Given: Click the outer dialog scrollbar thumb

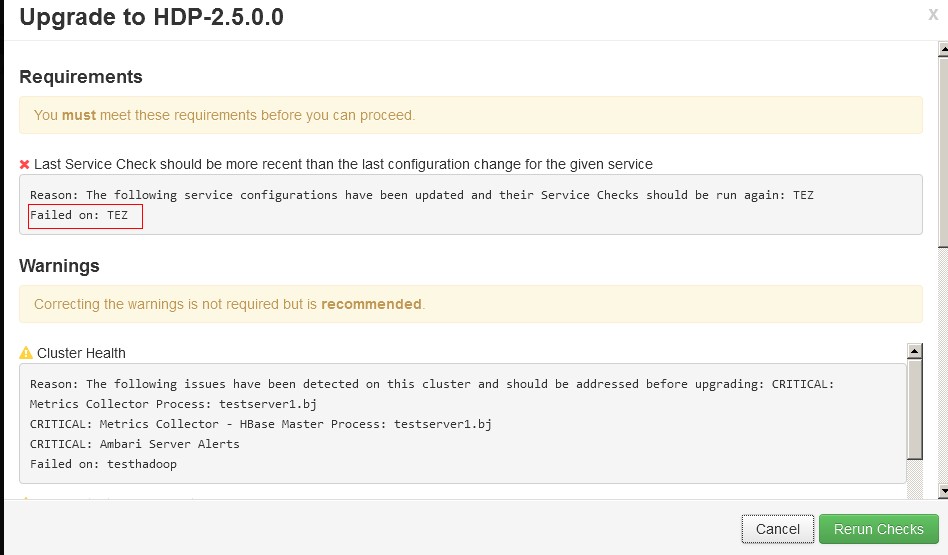Looking at the screenshot, I should pos(942,150).
